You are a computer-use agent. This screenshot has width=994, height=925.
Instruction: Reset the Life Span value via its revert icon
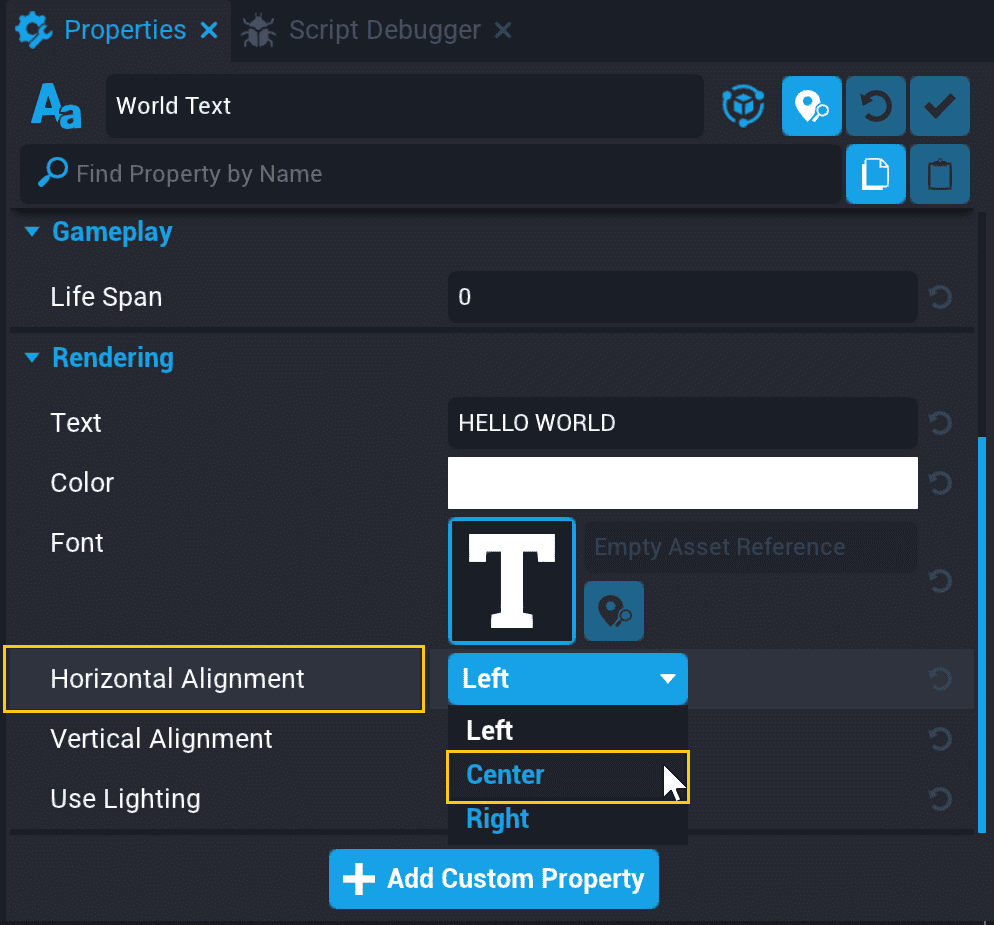(938, 297)
